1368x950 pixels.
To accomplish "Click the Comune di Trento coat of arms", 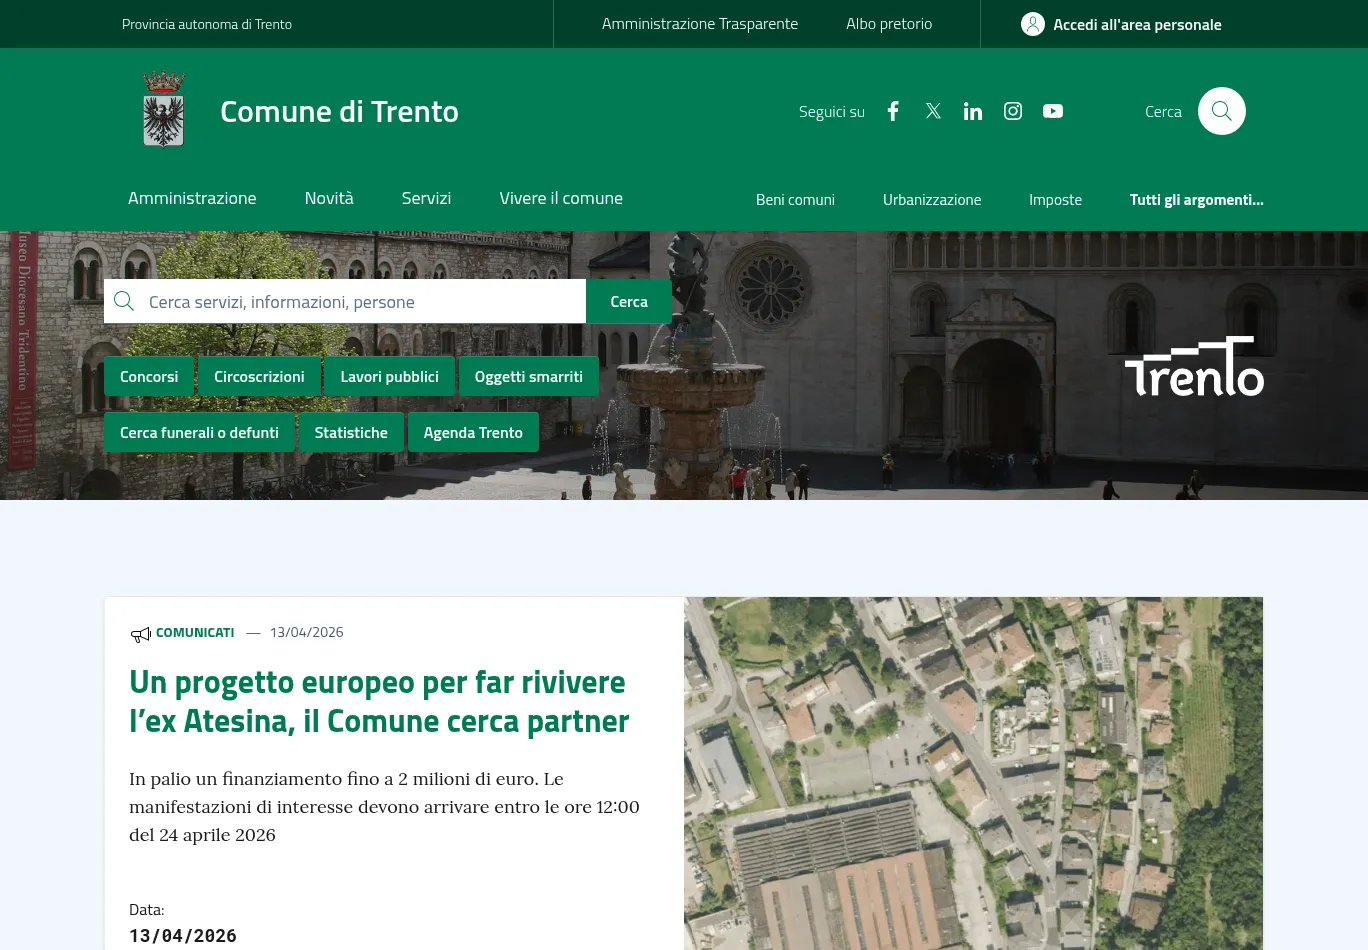I will point(164,110).
